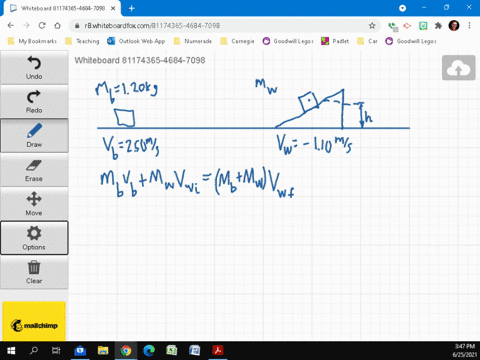Go back in browser history
The height and width of the screenshot is (360, 480).
[11, 25]
